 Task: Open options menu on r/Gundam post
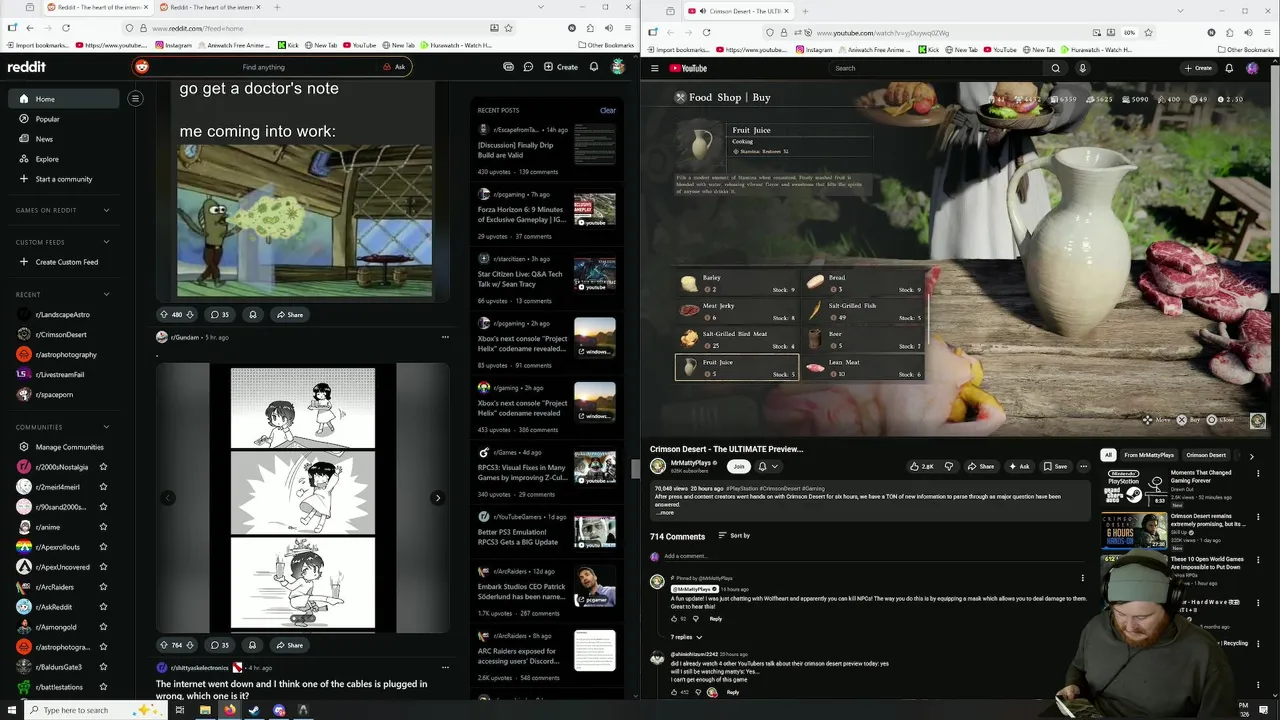point(445,337)
